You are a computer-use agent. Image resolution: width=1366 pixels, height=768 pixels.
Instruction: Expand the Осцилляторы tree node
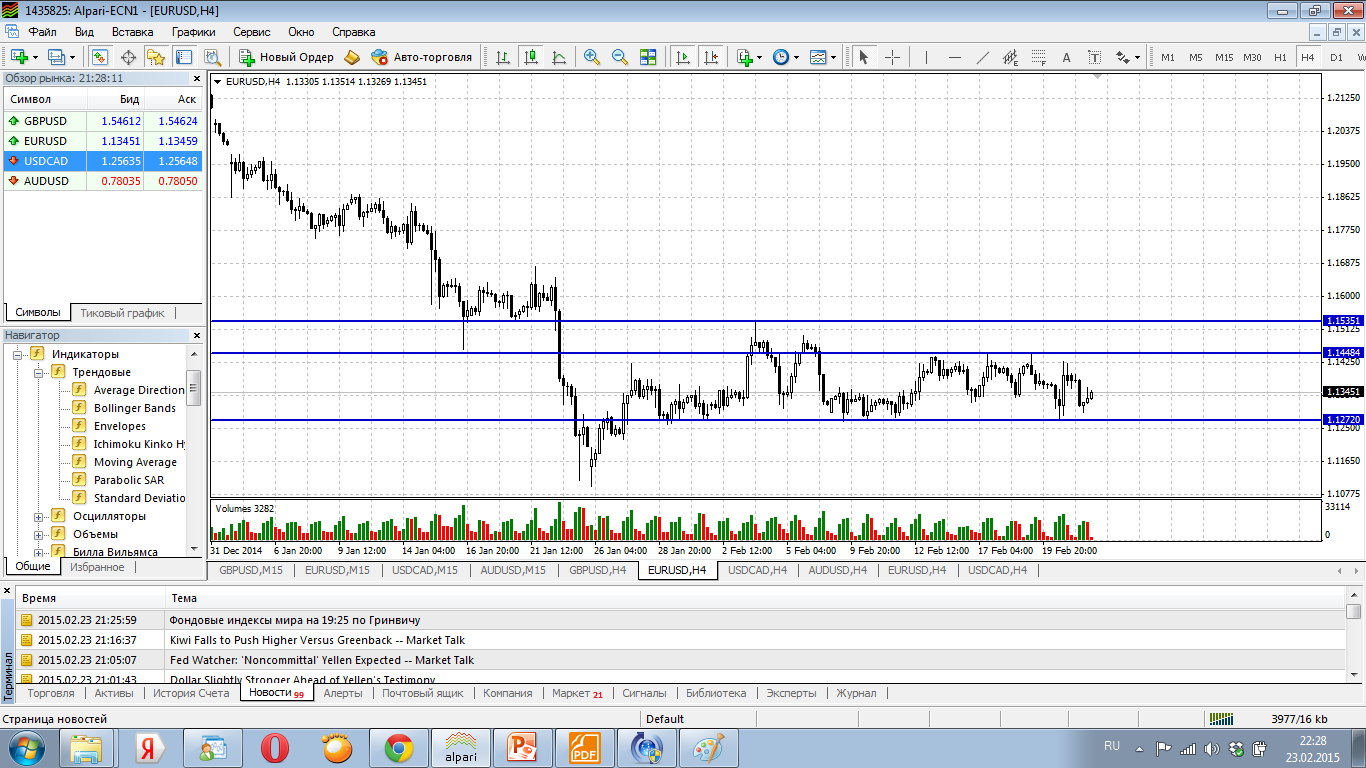tap(39, 516)
